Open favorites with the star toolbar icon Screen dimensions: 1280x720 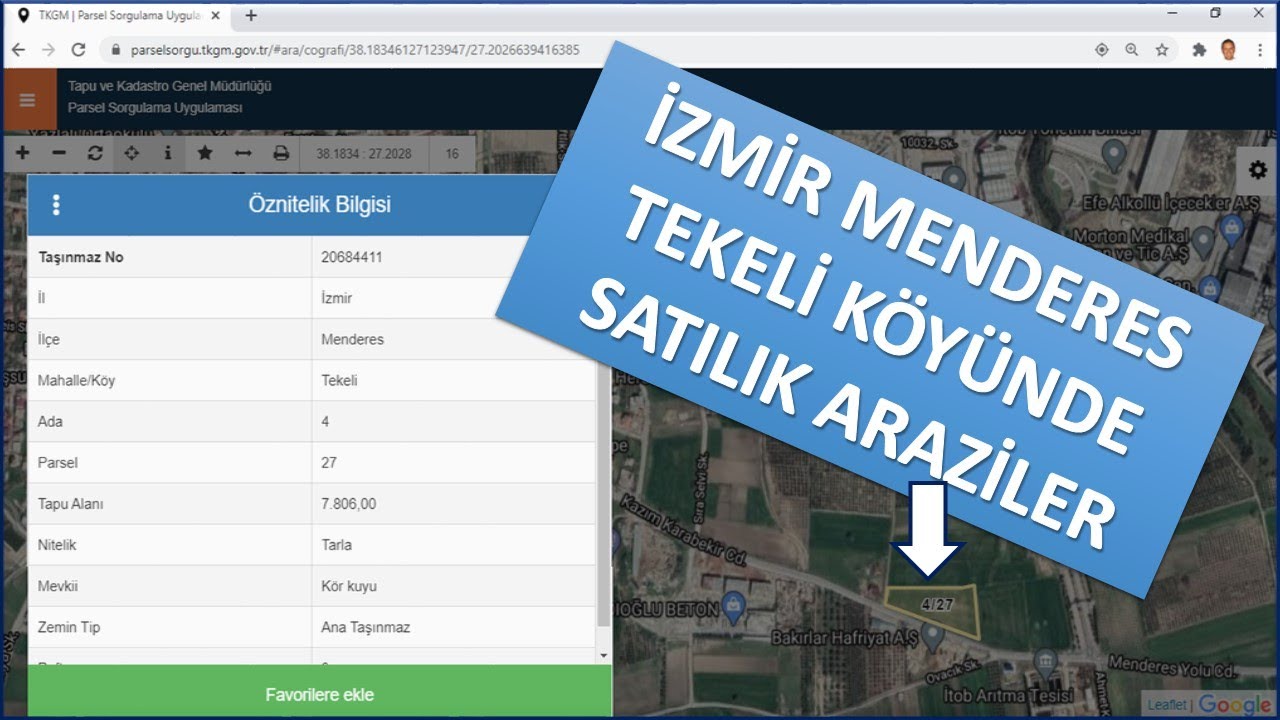[x=205, y=154]
